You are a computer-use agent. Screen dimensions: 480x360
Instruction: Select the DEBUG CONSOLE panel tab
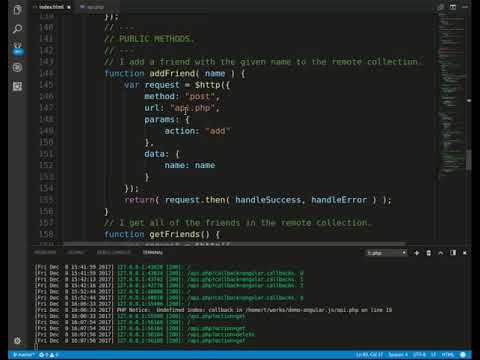(x=113, y=252)
